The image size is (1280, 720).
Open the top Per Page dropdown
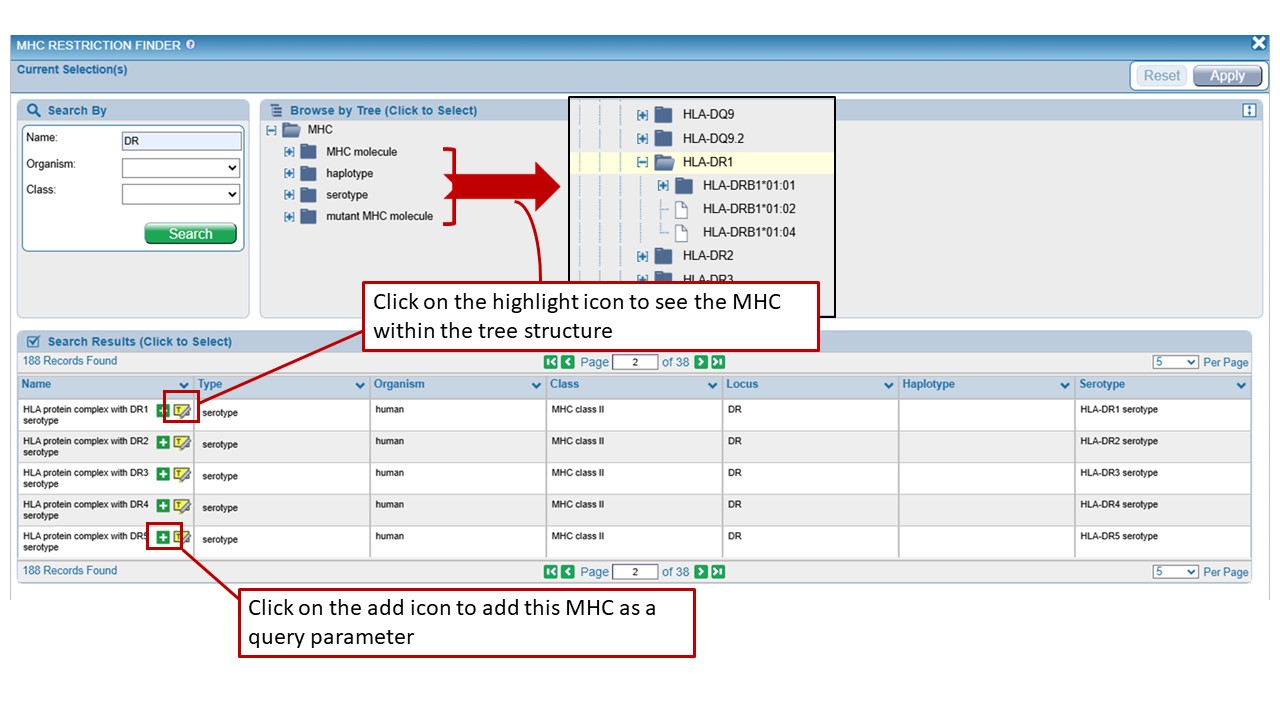pyautogui.click(x=1175, y=362)
